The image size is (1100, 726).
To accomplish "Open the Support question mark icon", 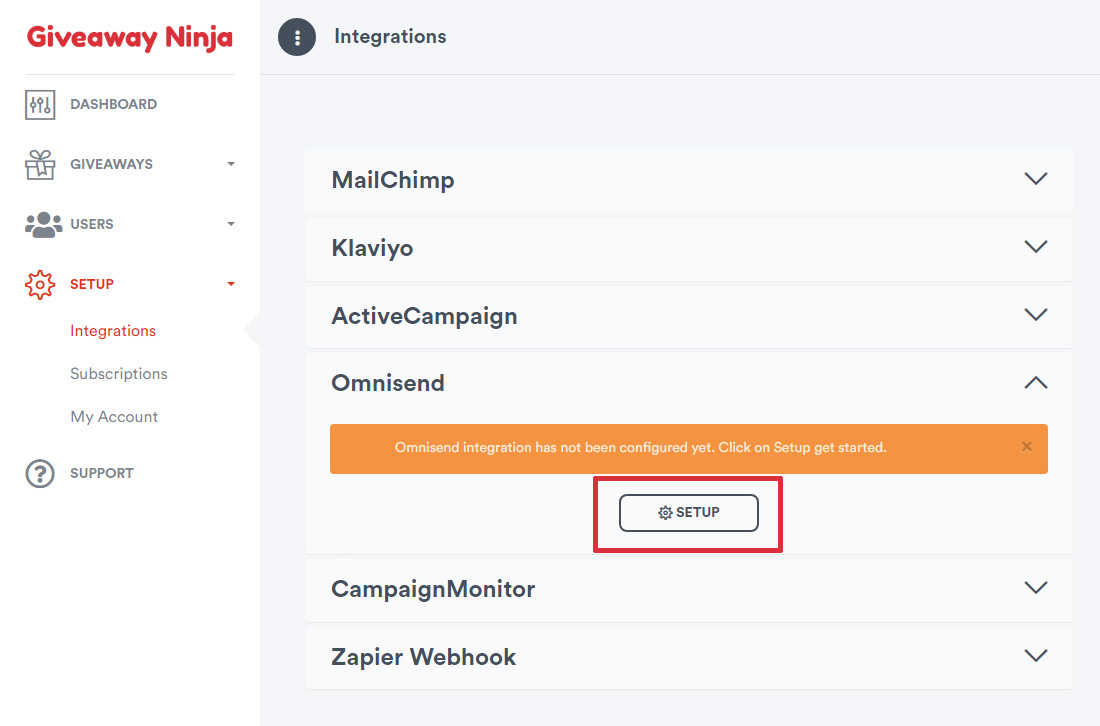I will point(40,473).
